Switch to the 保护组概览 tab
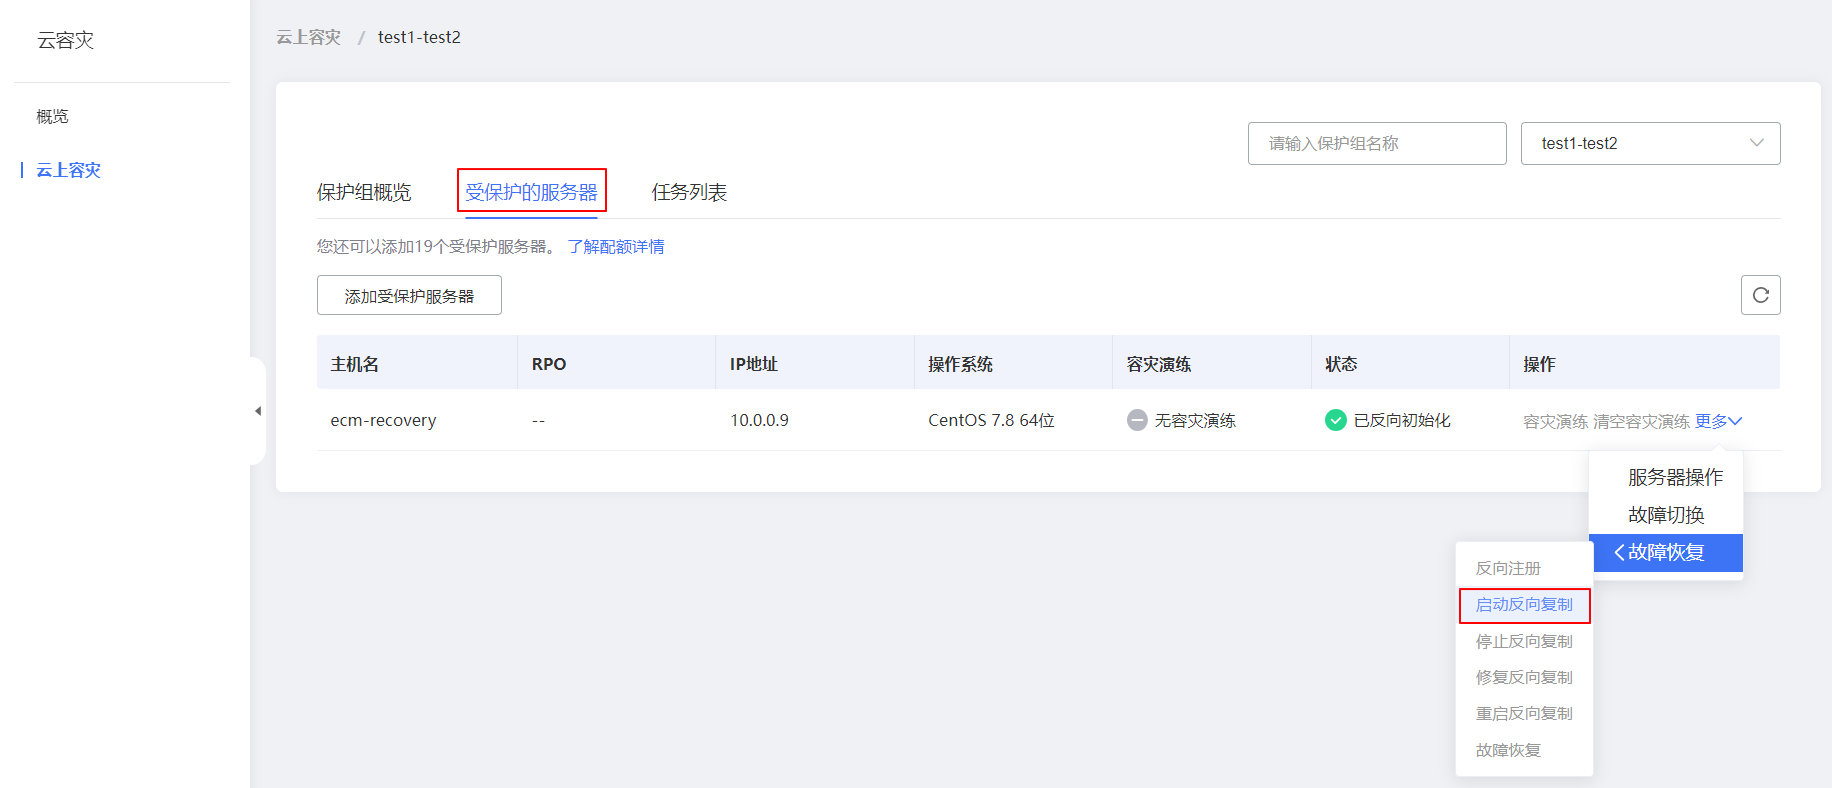1832x788 pixels. pos(364,192)
